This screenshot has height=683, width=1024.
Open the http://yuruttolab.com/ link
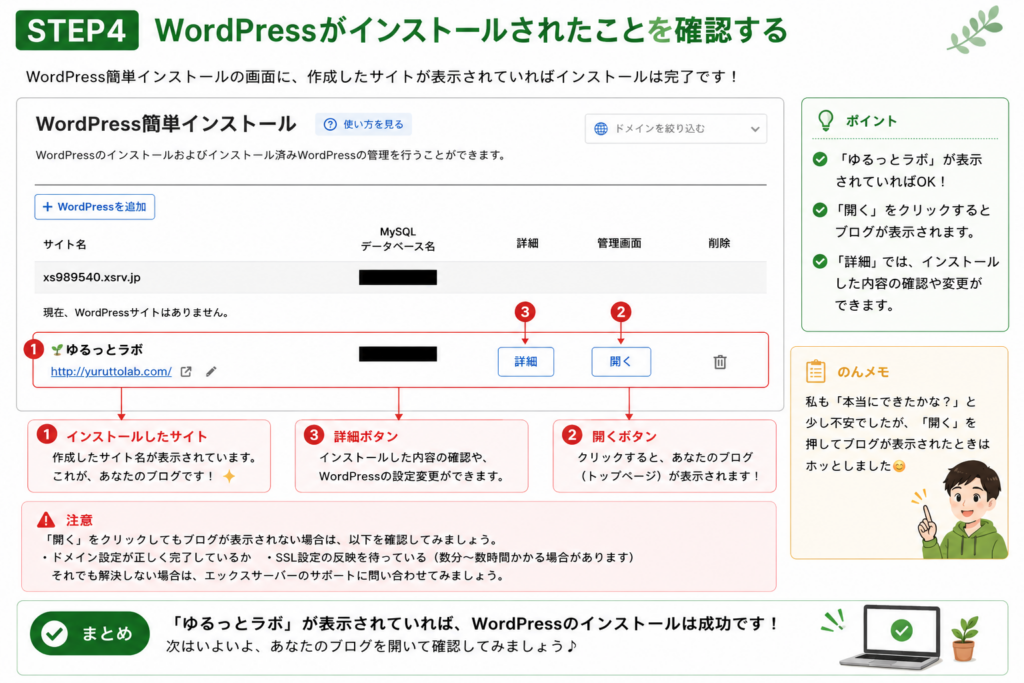coord(111,372)
